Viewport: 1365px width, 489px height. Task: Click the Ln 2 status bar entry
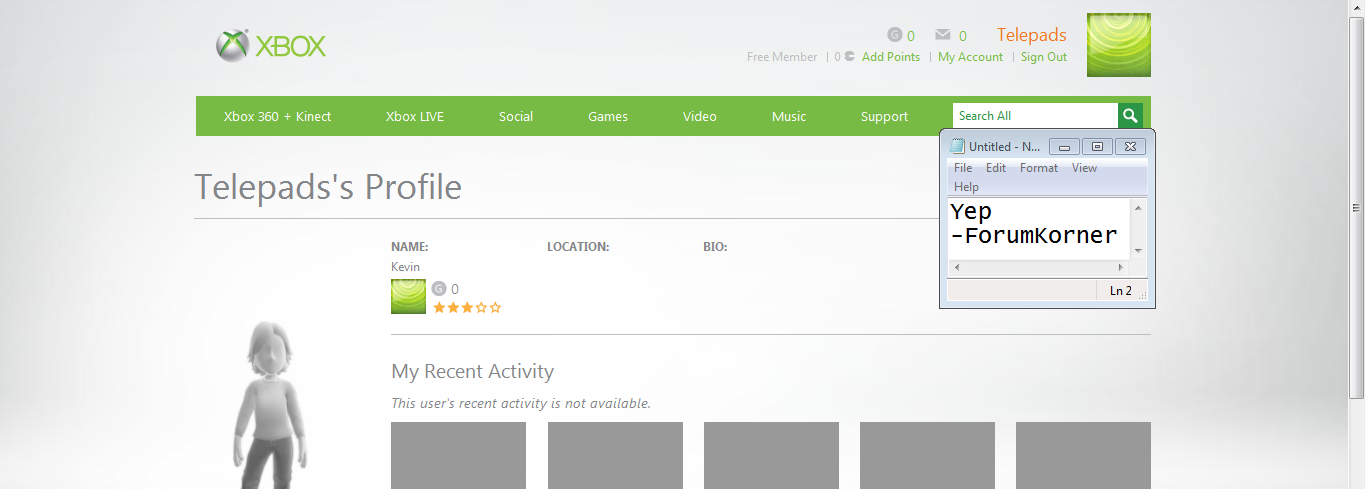coord(1121,291)
